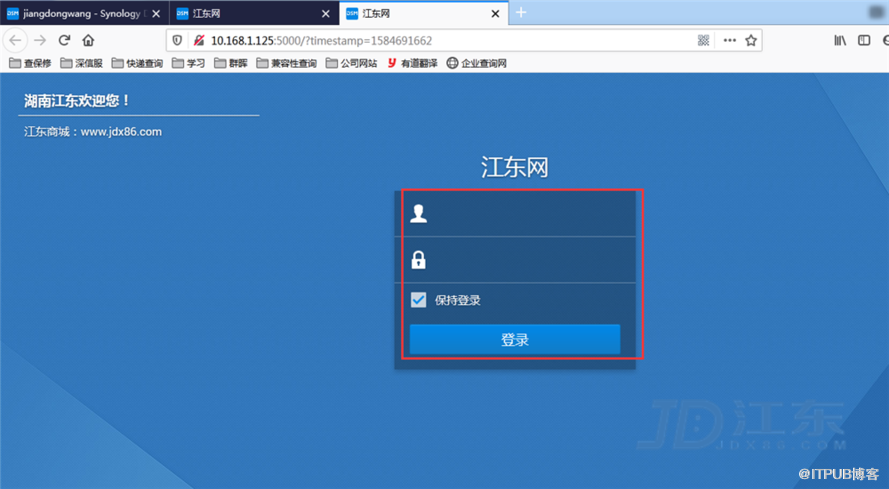
Task: Close the active 江东网 tab
Action: [x=495, y=14]
